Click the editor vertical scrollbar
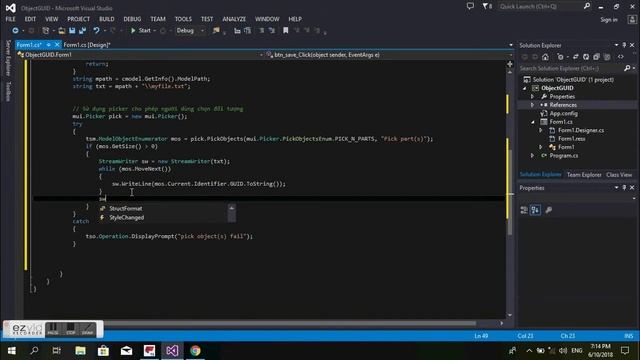Screen dimensions: 640x360 click(x=510, y=192)
